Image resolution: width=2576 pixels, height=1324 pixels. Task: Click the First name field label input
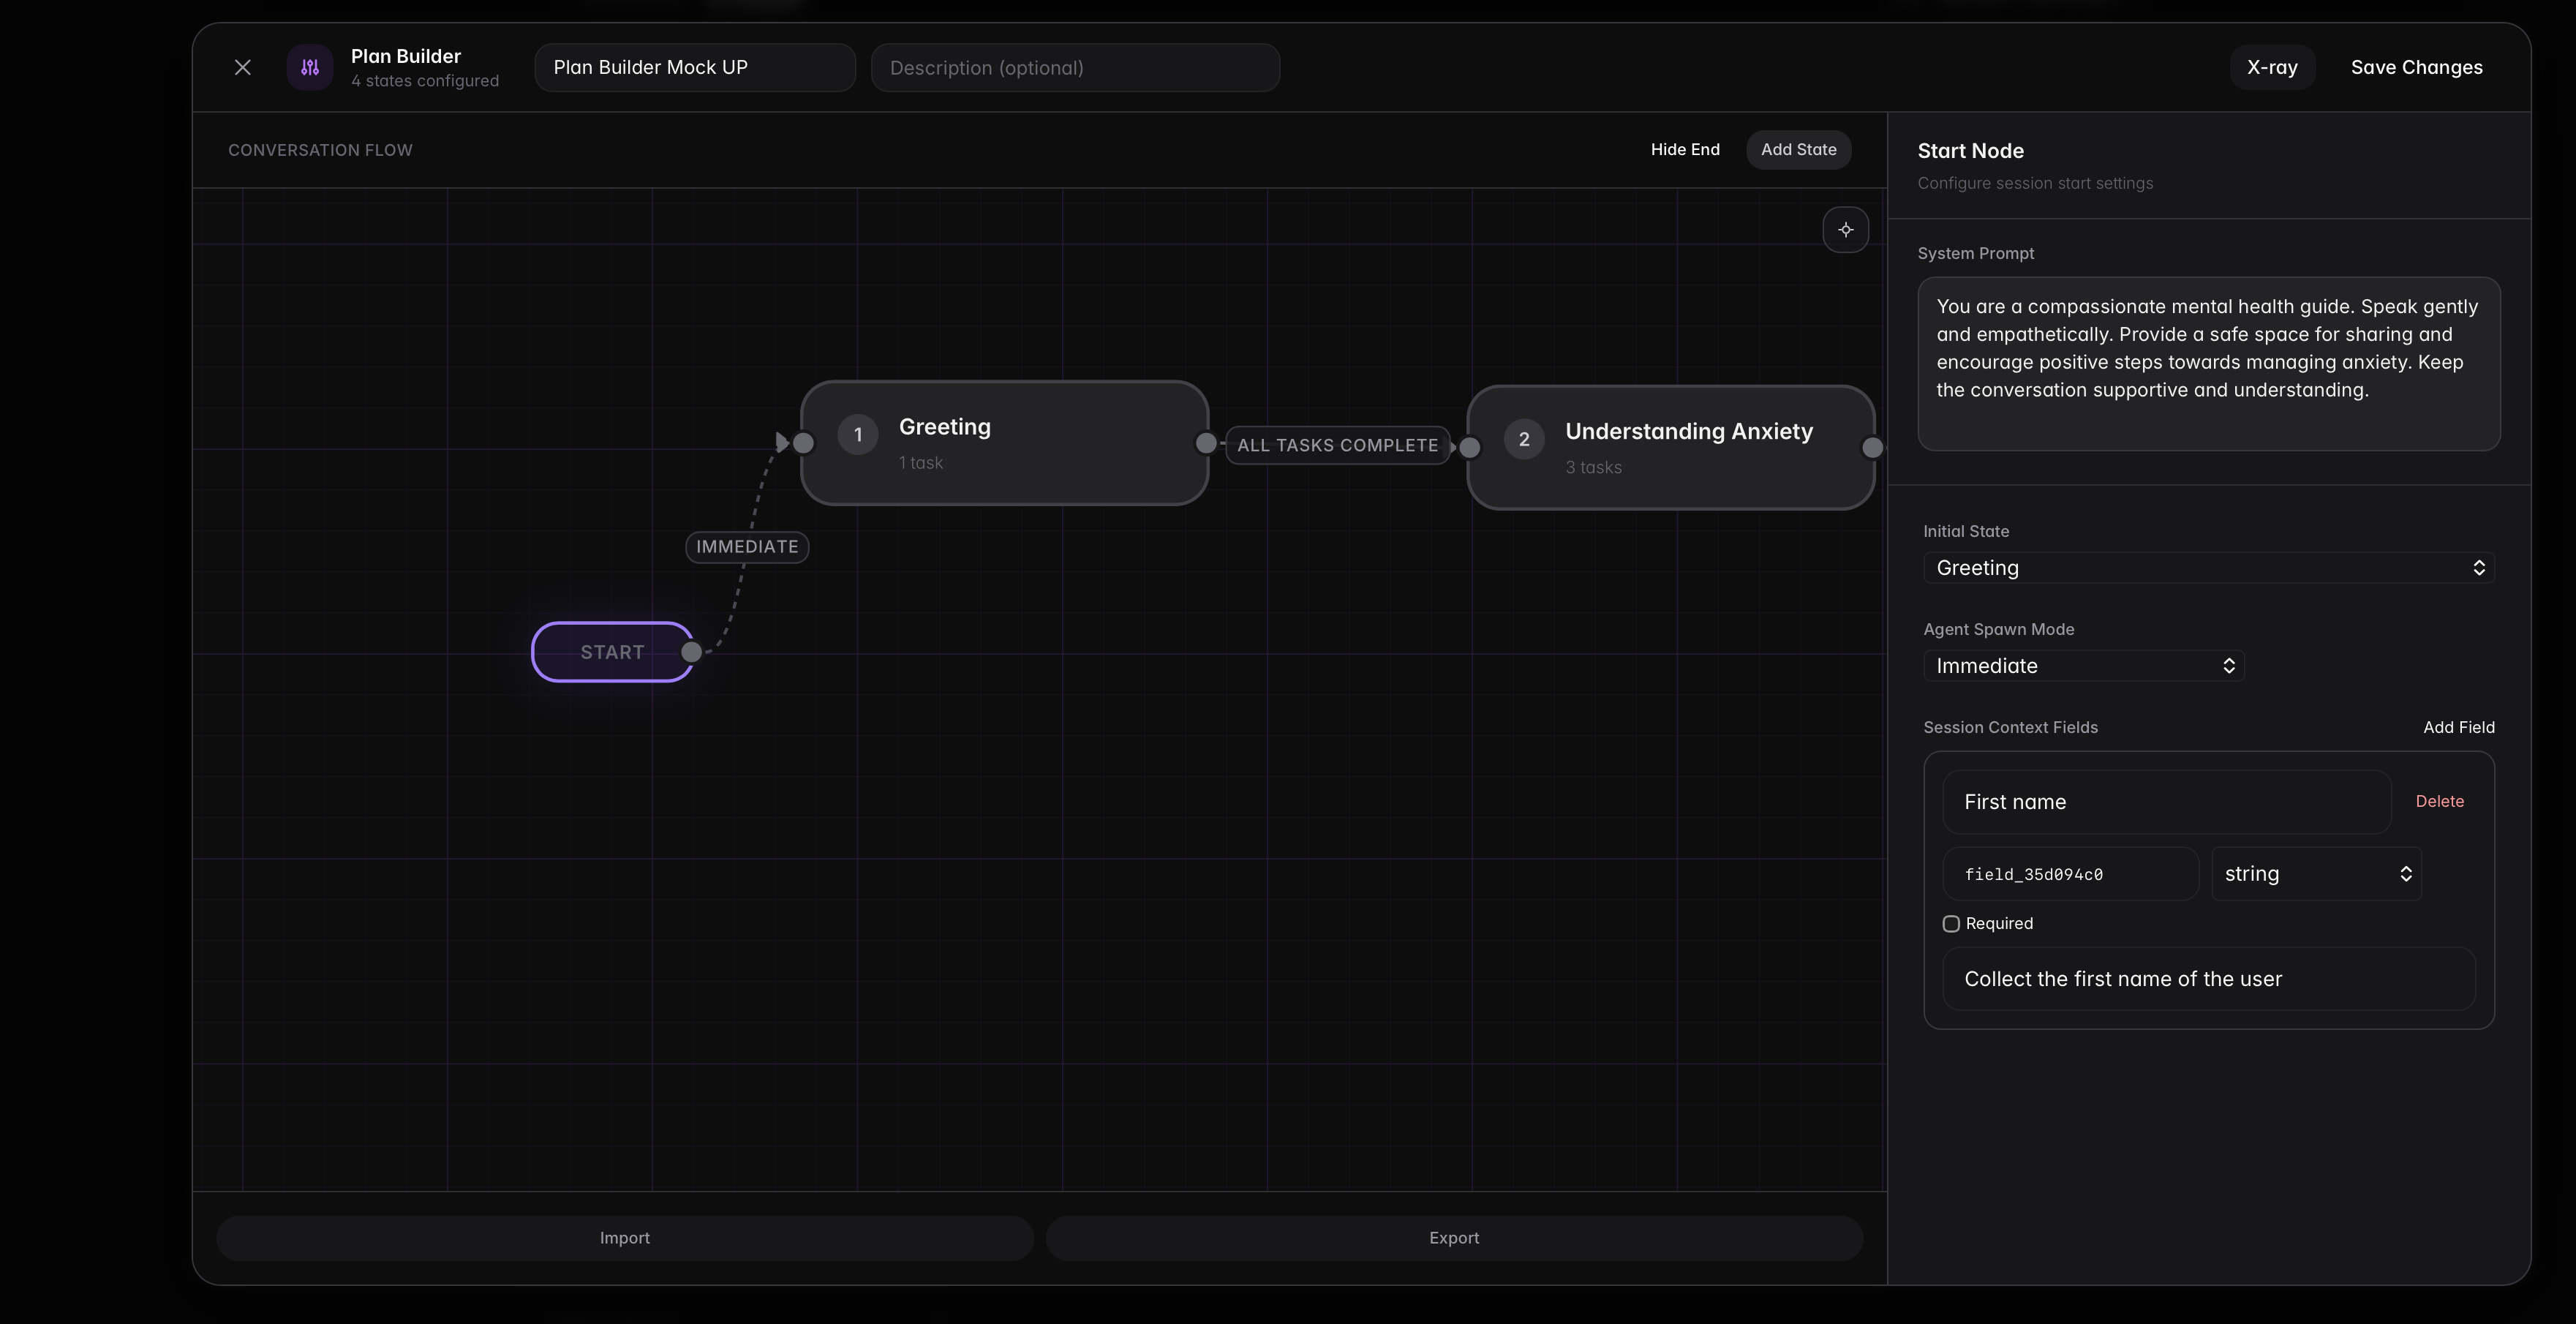2166,802
